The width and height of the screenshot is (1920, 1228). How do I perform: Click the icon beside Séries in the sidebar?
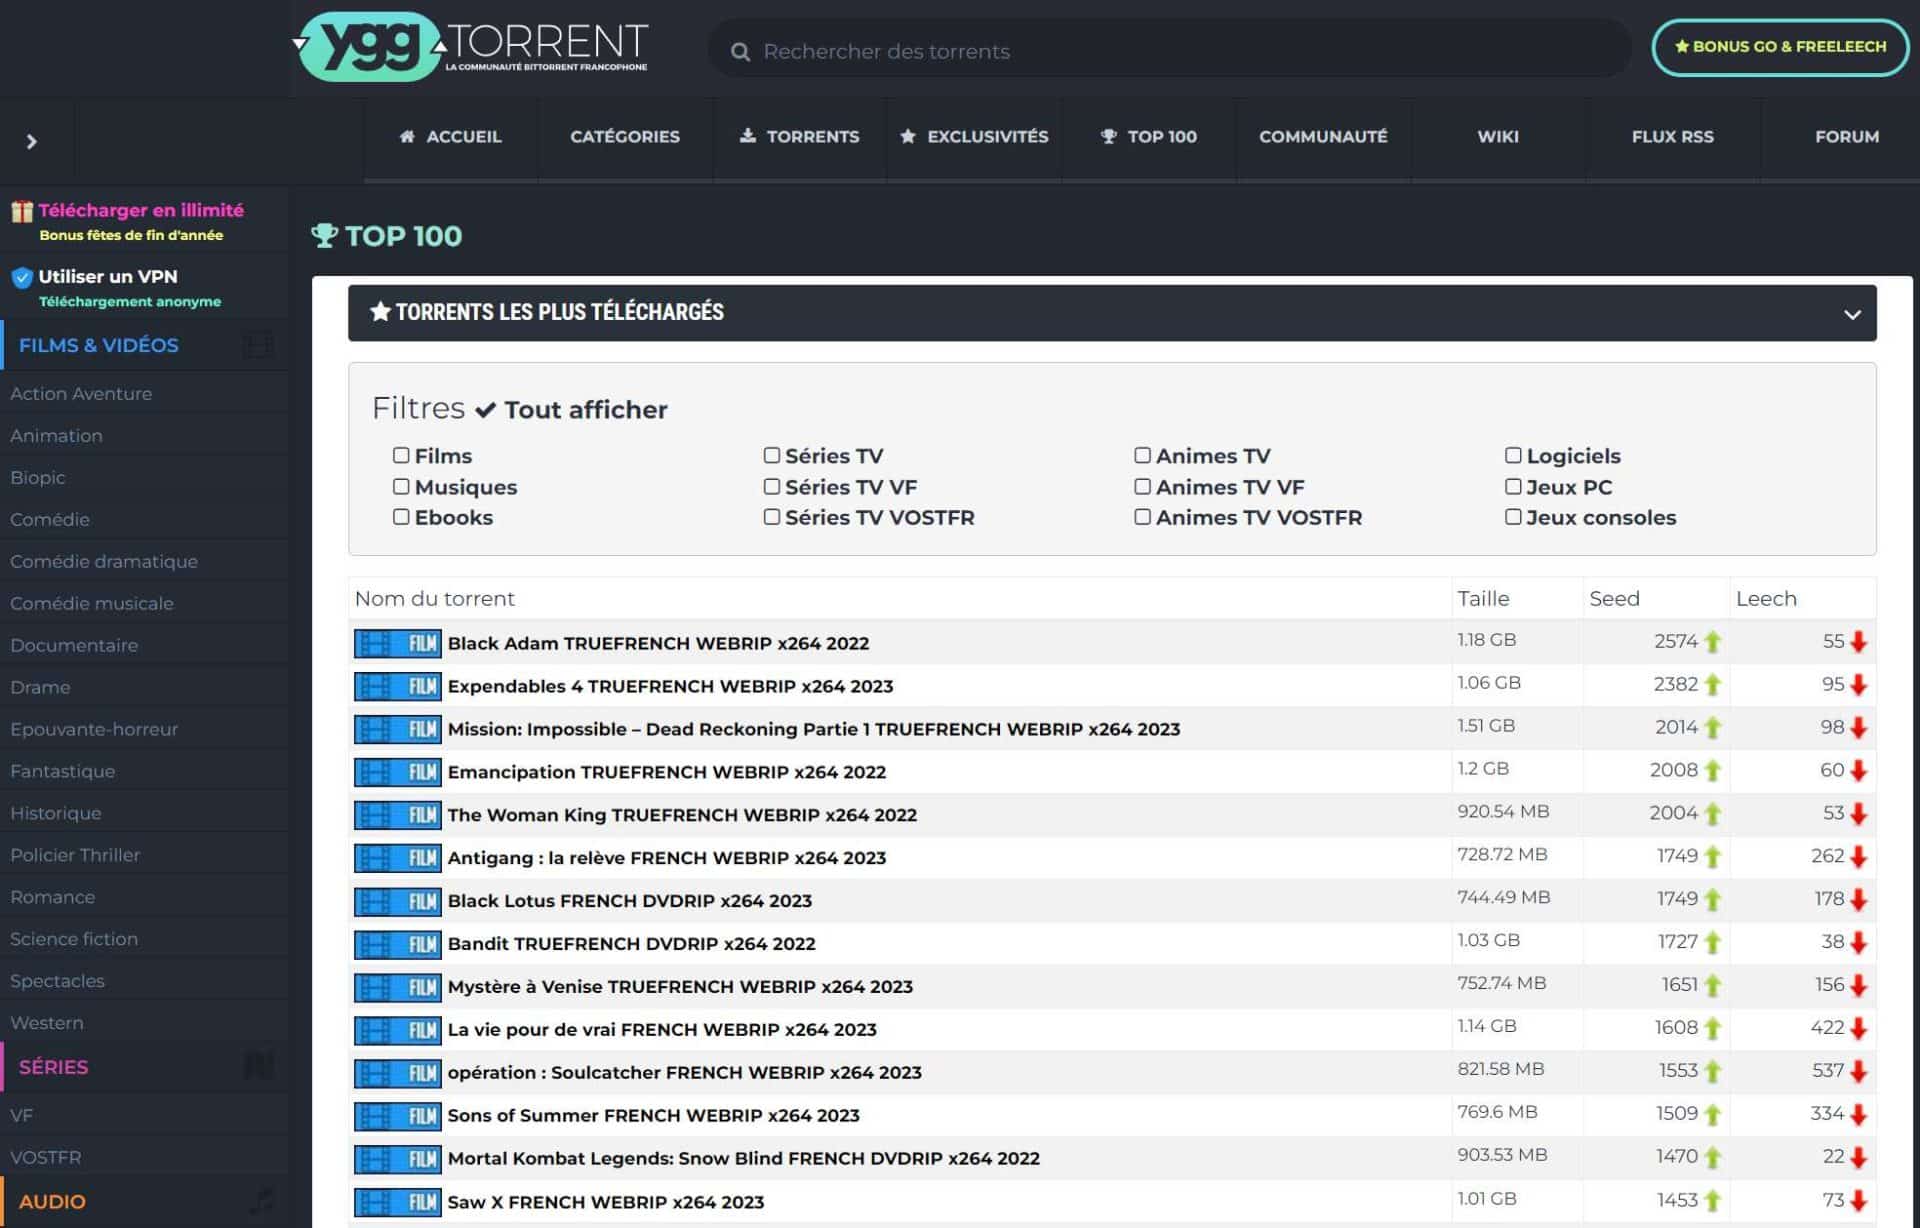pos(259,1066)
